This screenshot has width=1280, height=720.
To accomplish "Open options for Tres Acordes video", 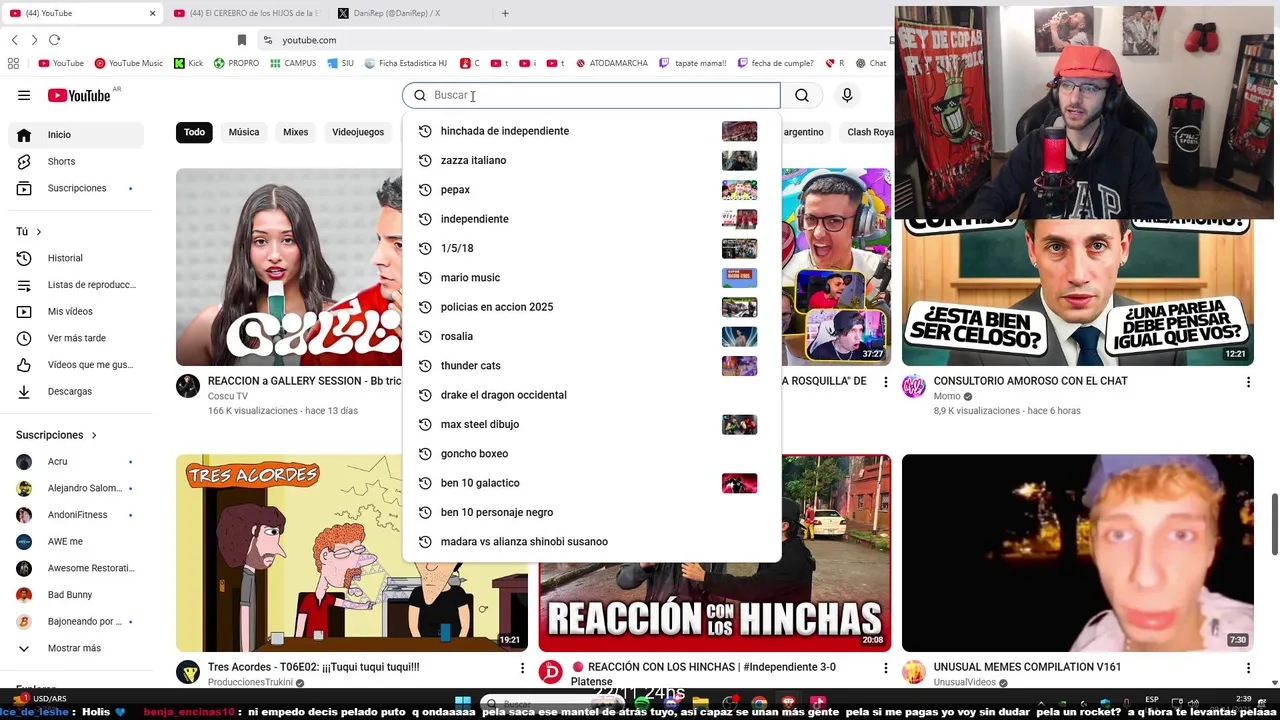I will (x=522, y=668).
